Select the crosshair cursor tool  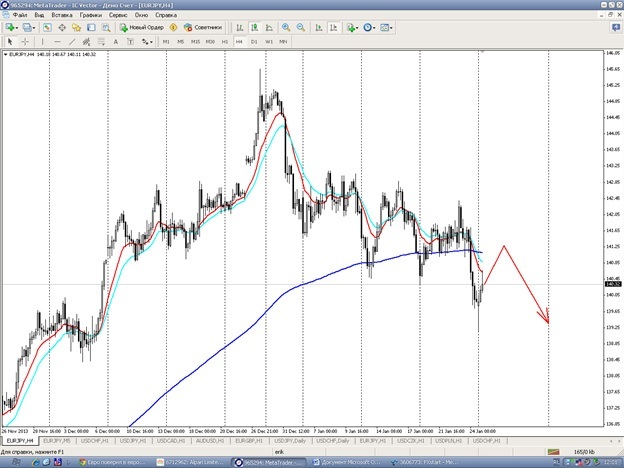24,42
